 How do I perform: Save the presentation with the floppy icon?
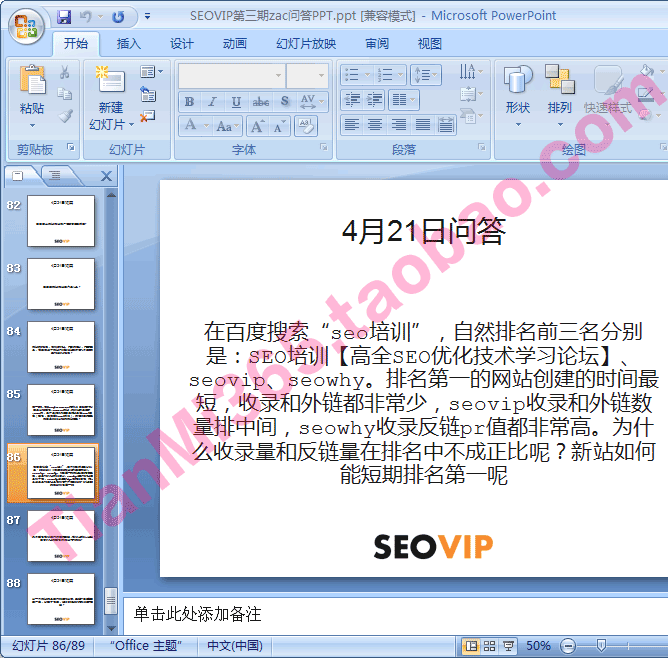point(64,17)
